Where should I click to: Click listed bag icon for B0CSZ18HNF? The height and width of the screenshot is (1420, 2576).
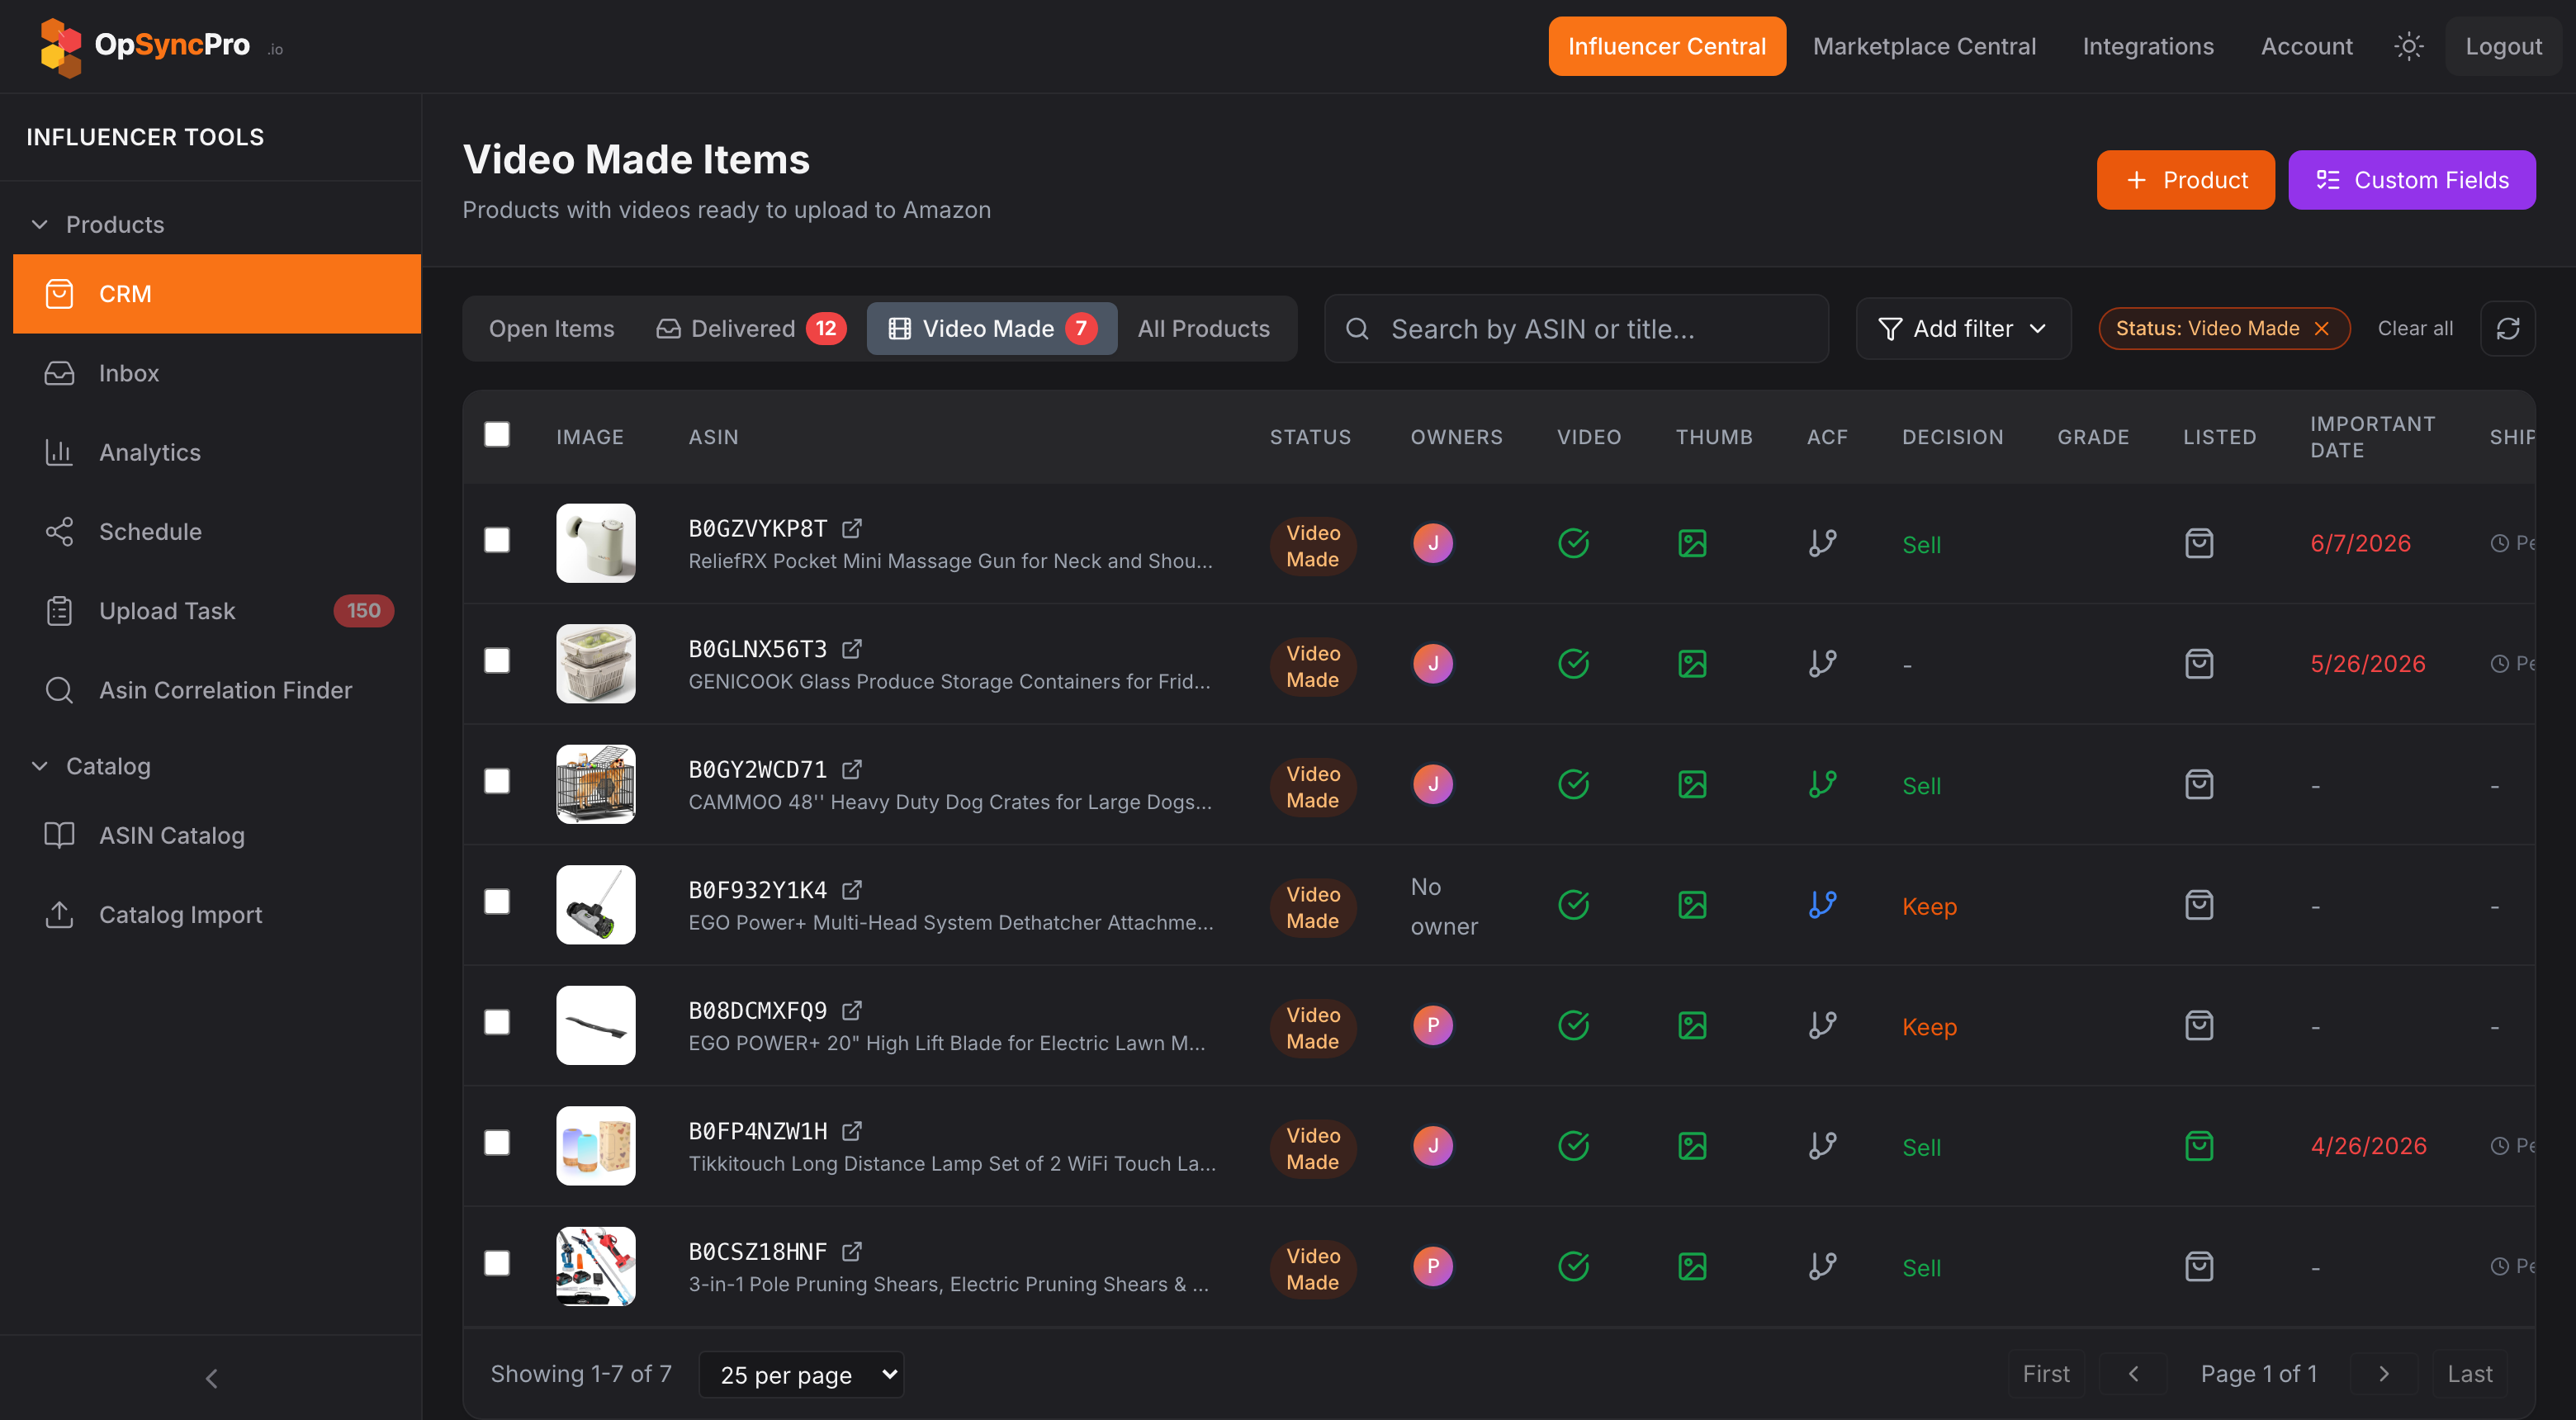tap(2199, 1266)
